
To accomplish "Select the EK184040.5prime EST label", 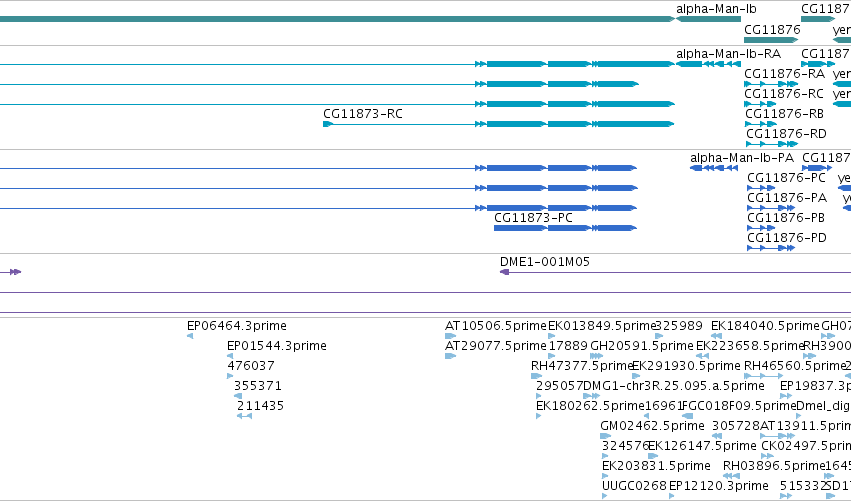I will (x=765, y=326).
